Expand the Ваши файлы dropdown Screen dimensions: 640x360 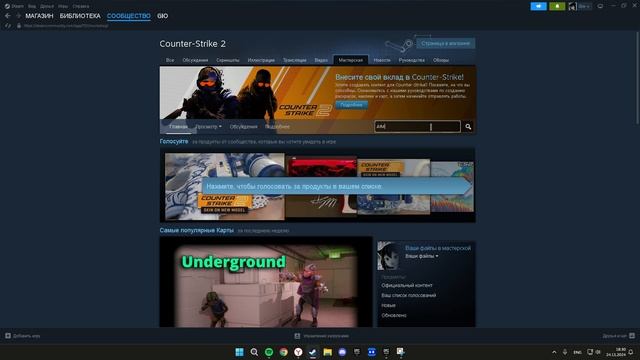click(422, 256)
